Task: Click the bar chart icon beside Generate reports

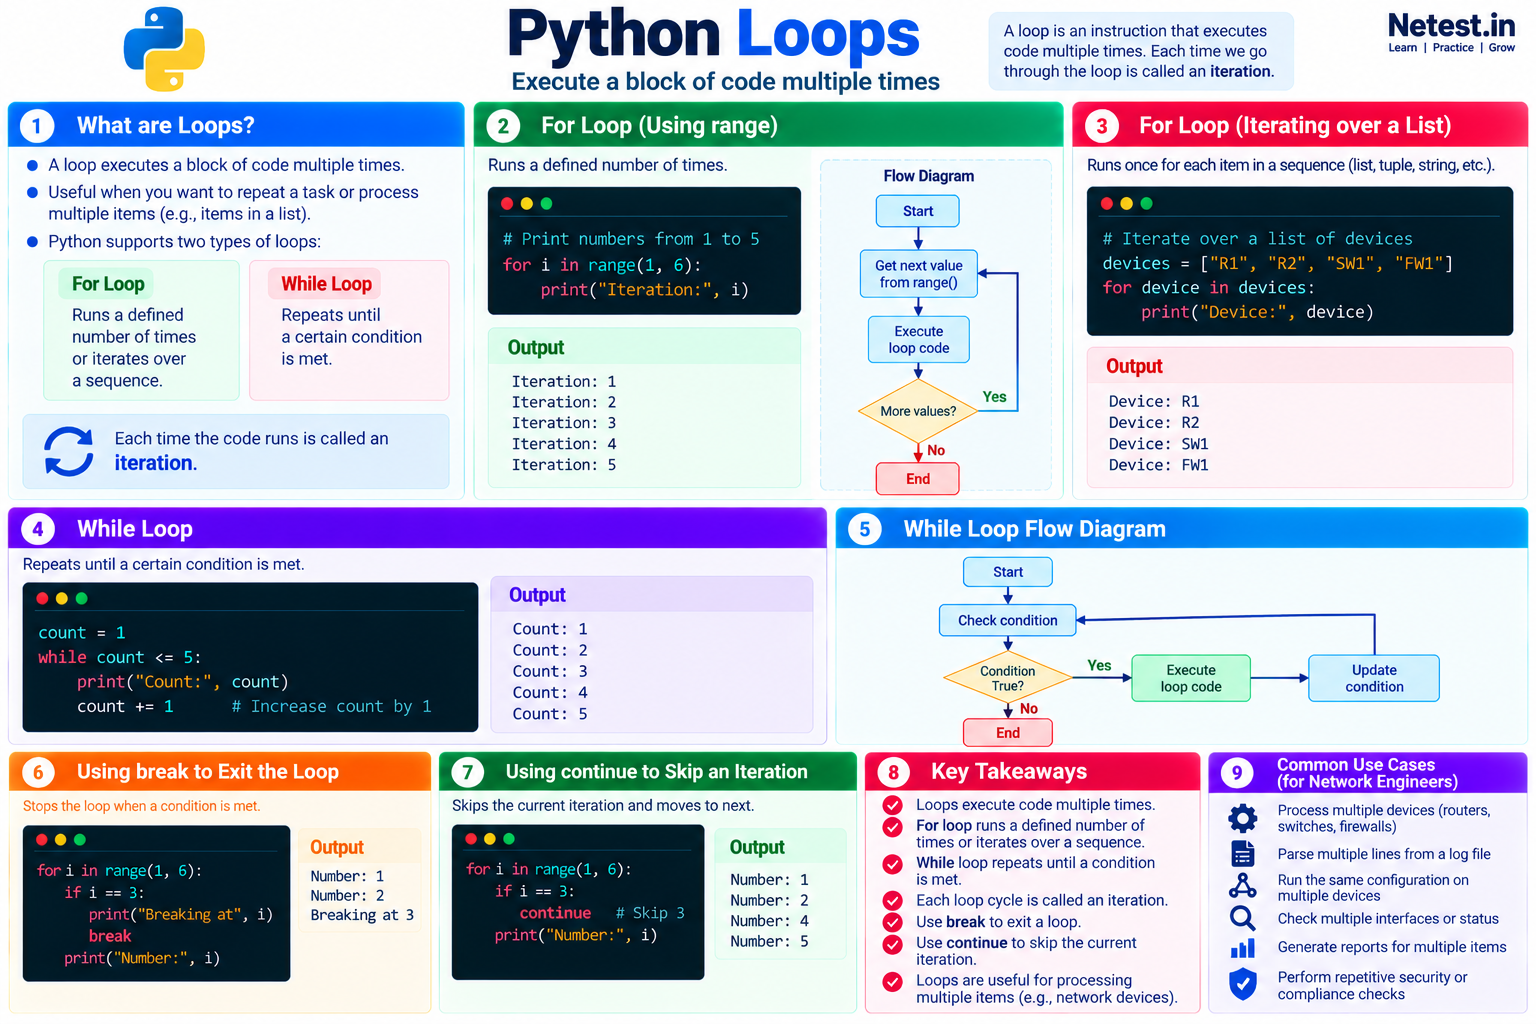Action: click(x=1242, y=948)
